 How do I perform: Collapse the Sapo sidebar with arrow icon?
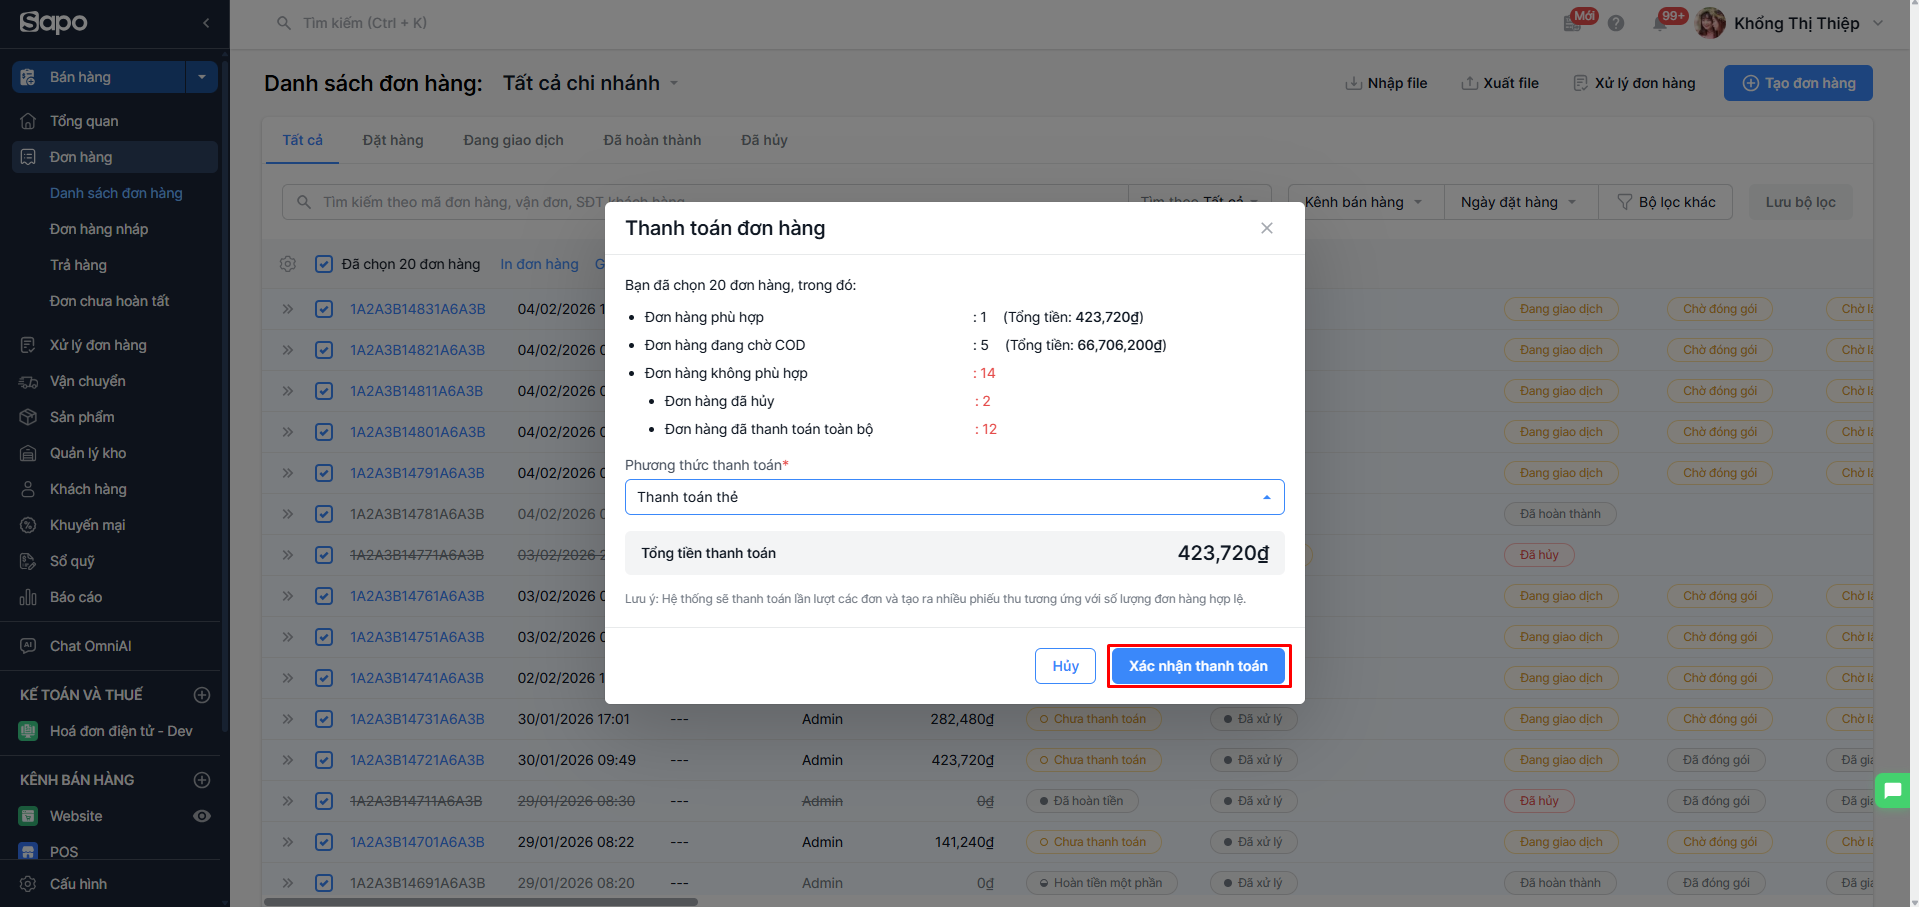(206, 23)
